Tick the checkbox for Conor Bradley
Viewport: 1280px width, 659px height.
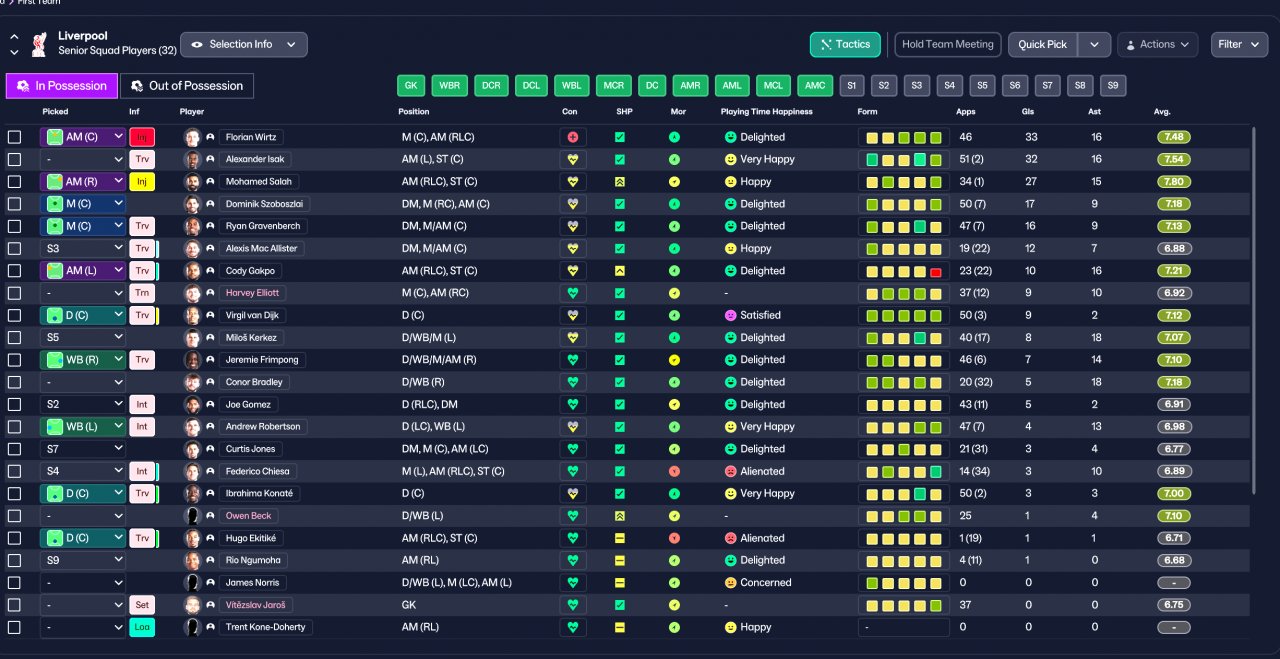pos(14,382)
